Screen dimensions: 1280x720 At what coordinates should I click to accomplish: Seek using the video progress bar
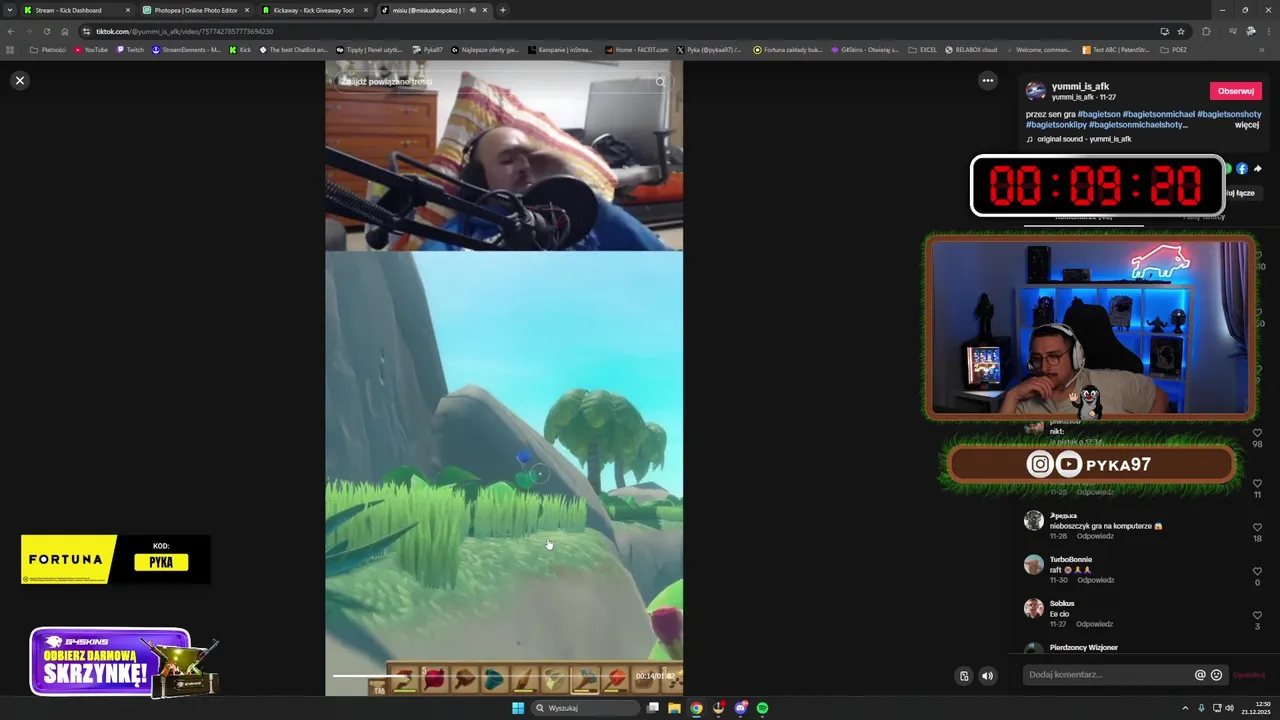(480, 675)
